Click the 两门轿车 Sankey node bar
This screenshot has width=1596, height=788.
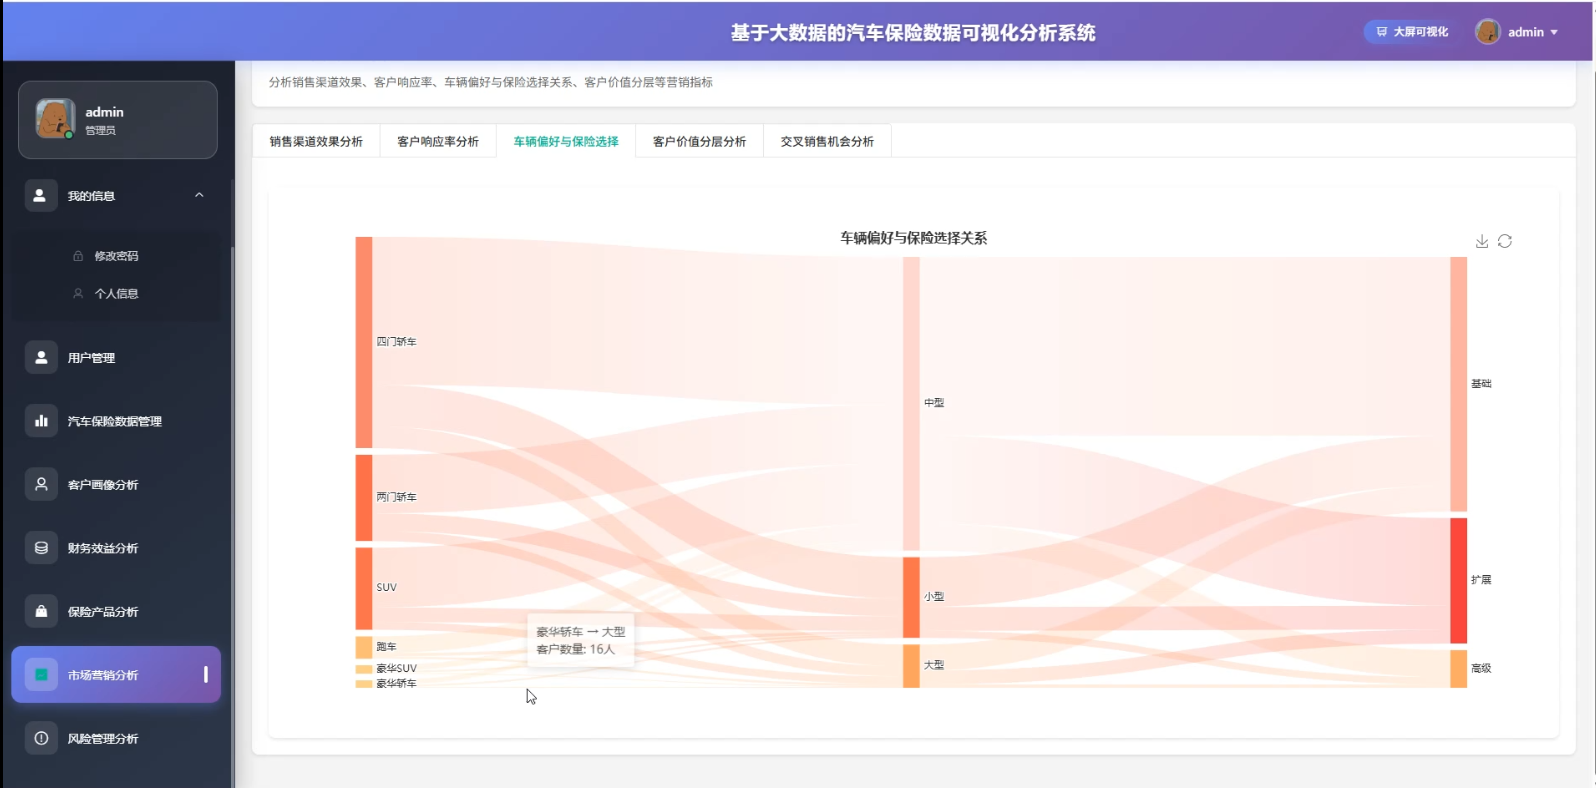(x=364, y=498)
